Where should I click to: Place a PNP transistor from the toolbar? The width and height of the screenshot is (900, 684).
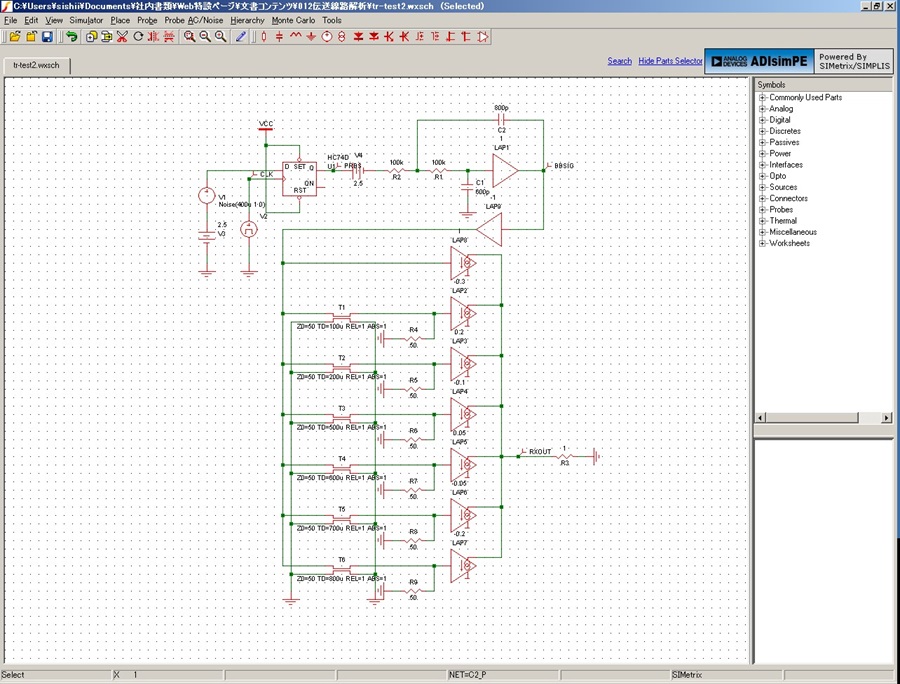pos(405,37)
